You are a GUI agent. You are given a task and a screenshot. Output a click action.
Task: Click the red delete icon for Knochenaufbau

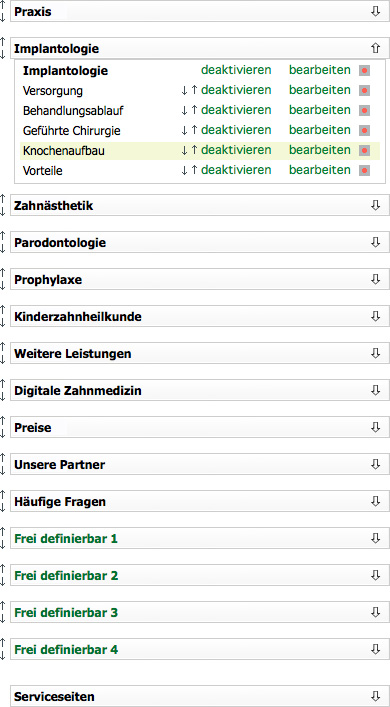point(364,151)
